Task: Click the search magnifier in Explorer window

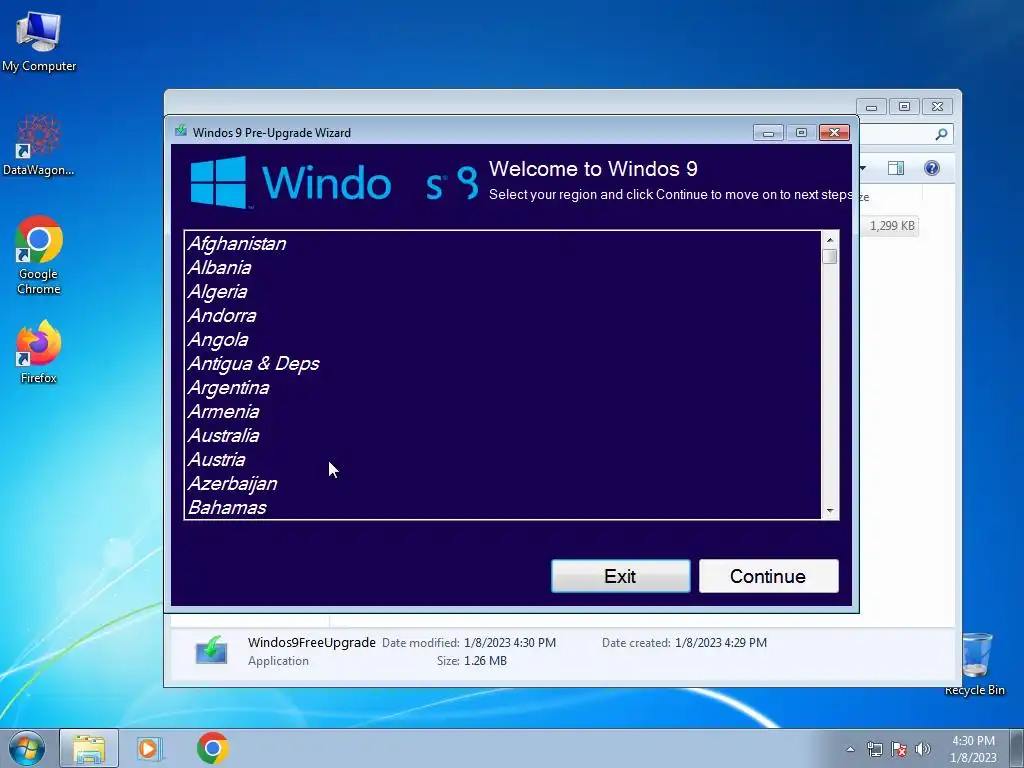Action: click(x=941, y=134)
